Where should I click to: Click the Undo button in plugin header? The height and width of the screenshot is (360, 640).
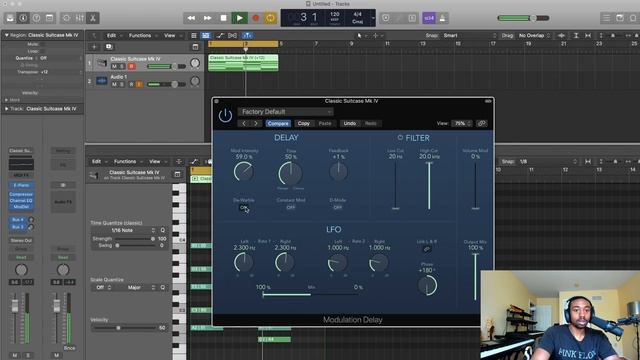click(x=350, y=123)
